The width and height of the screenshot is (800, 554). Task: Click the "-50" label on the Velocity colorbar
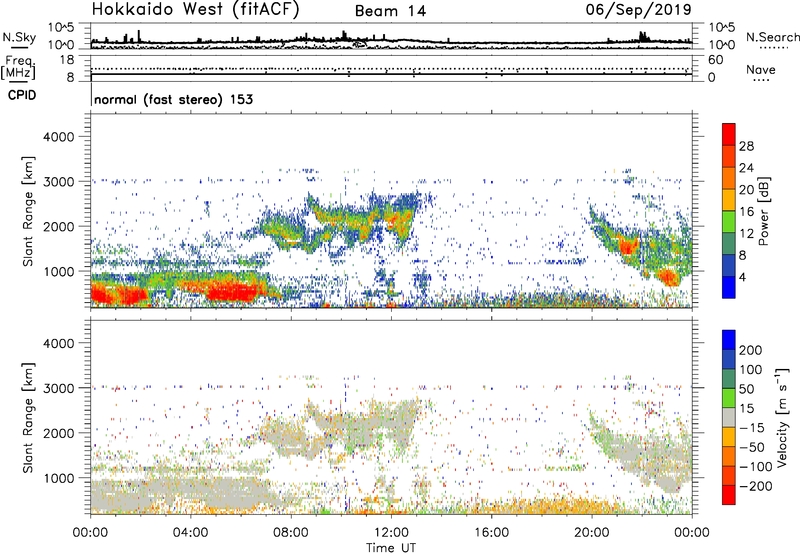pyautogui.click(x=751, y=447)
